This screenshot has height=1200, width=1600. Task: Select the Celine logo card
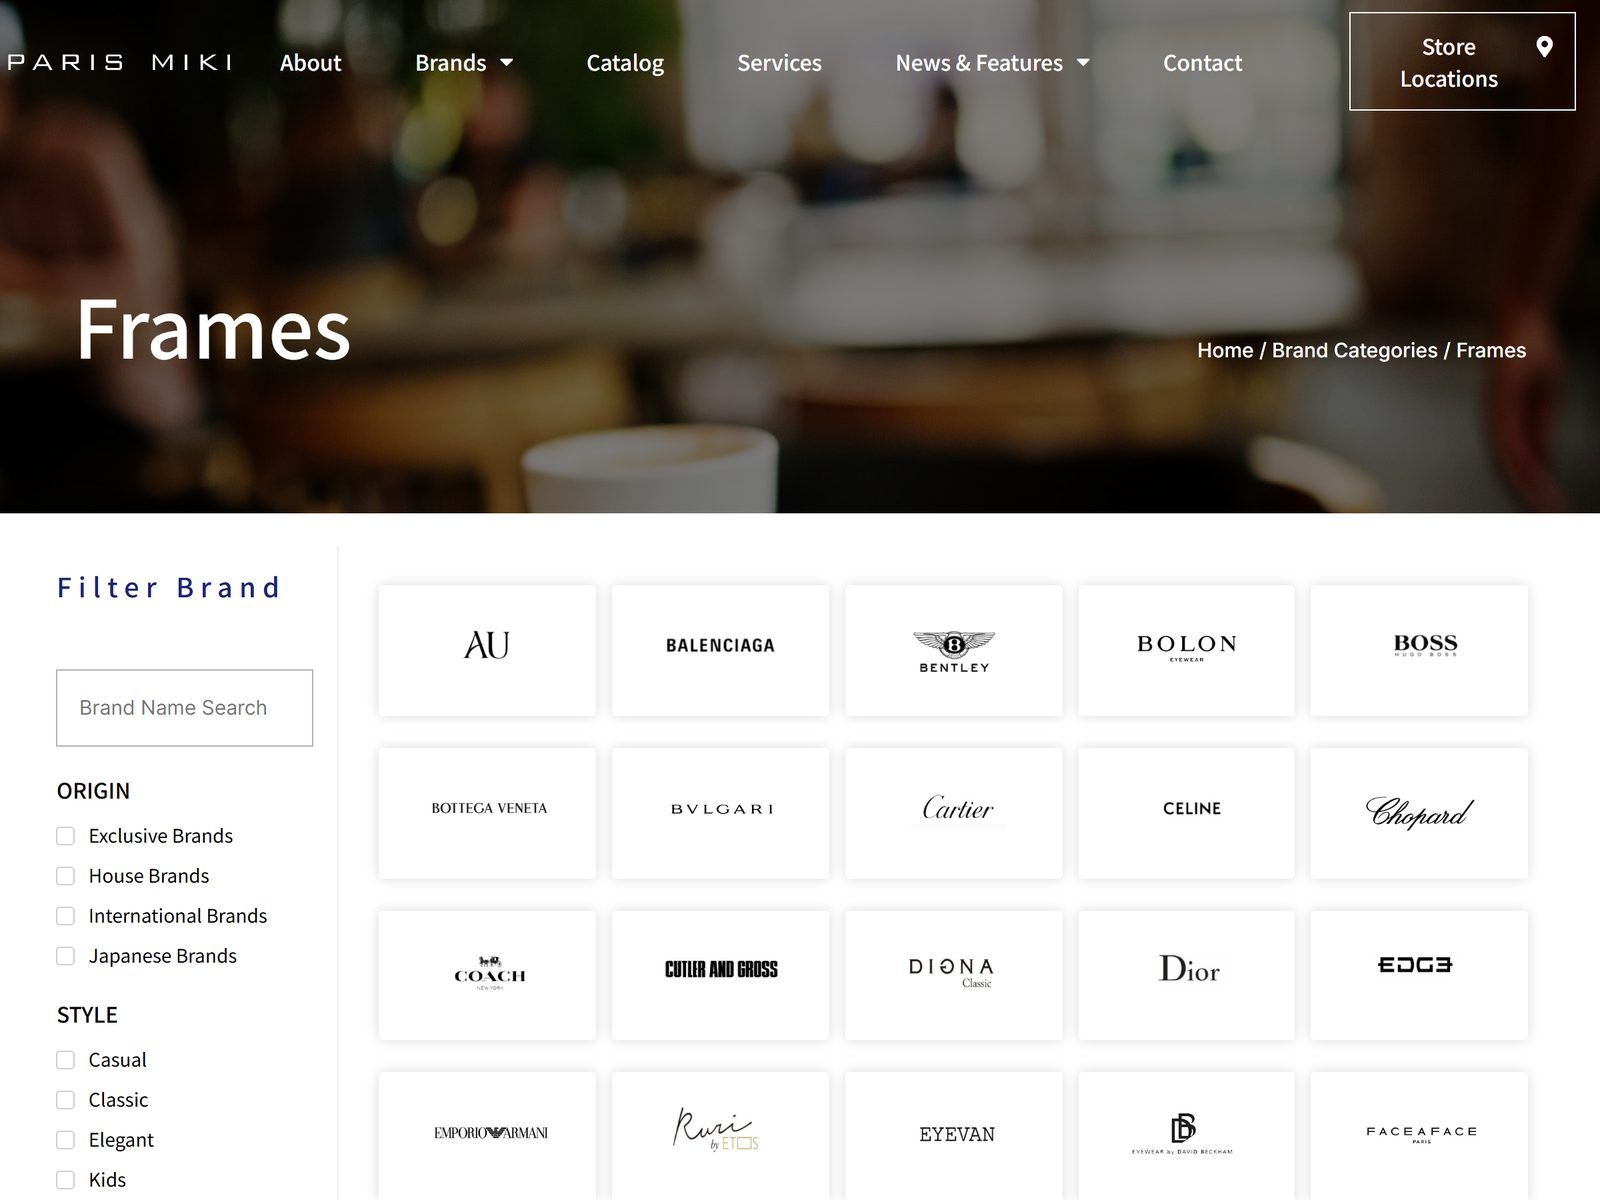point(1186,813)
